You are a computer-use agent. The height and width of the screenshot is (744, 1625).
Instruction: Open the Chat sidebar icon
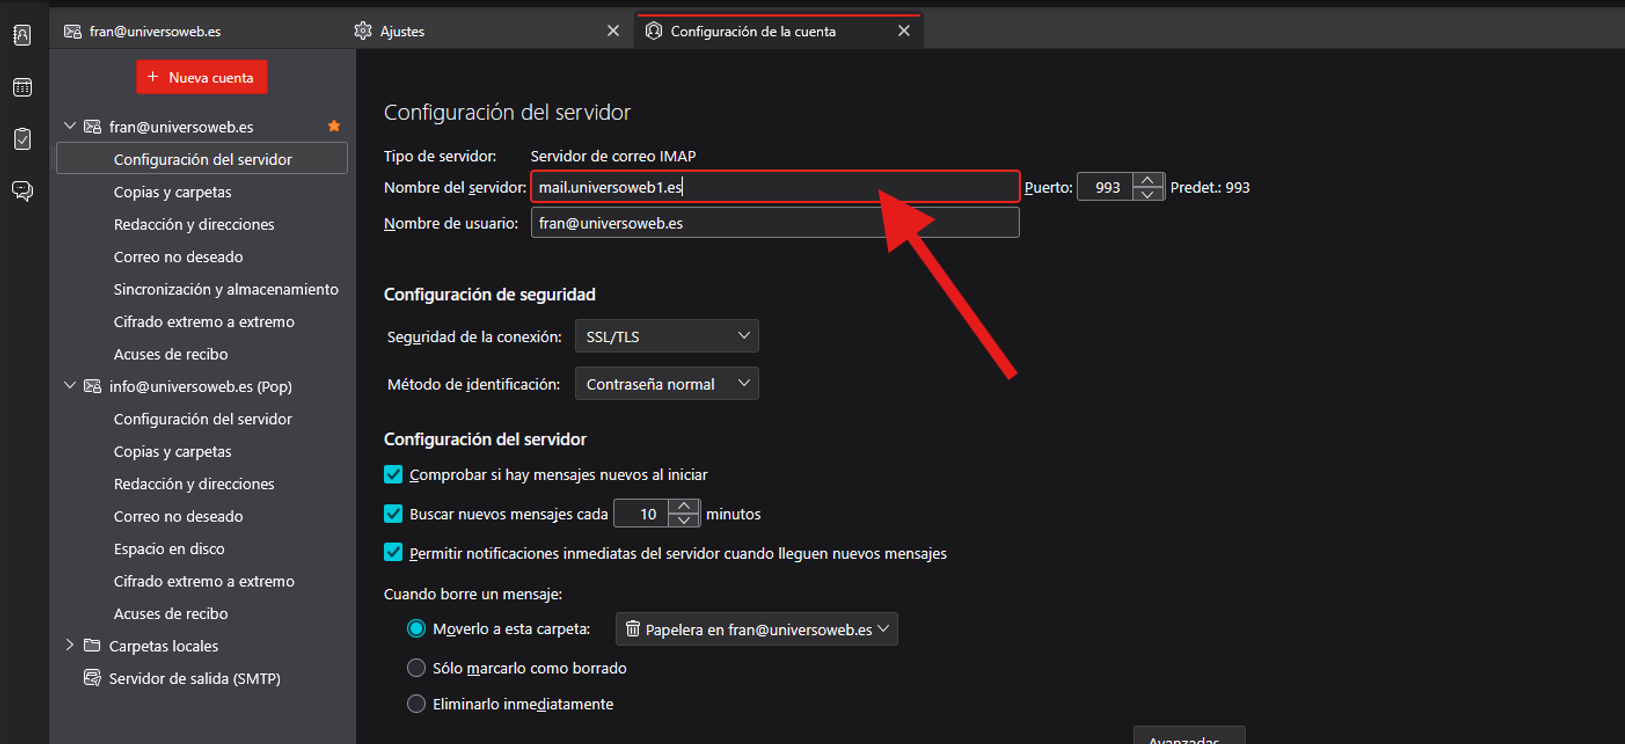22,191
